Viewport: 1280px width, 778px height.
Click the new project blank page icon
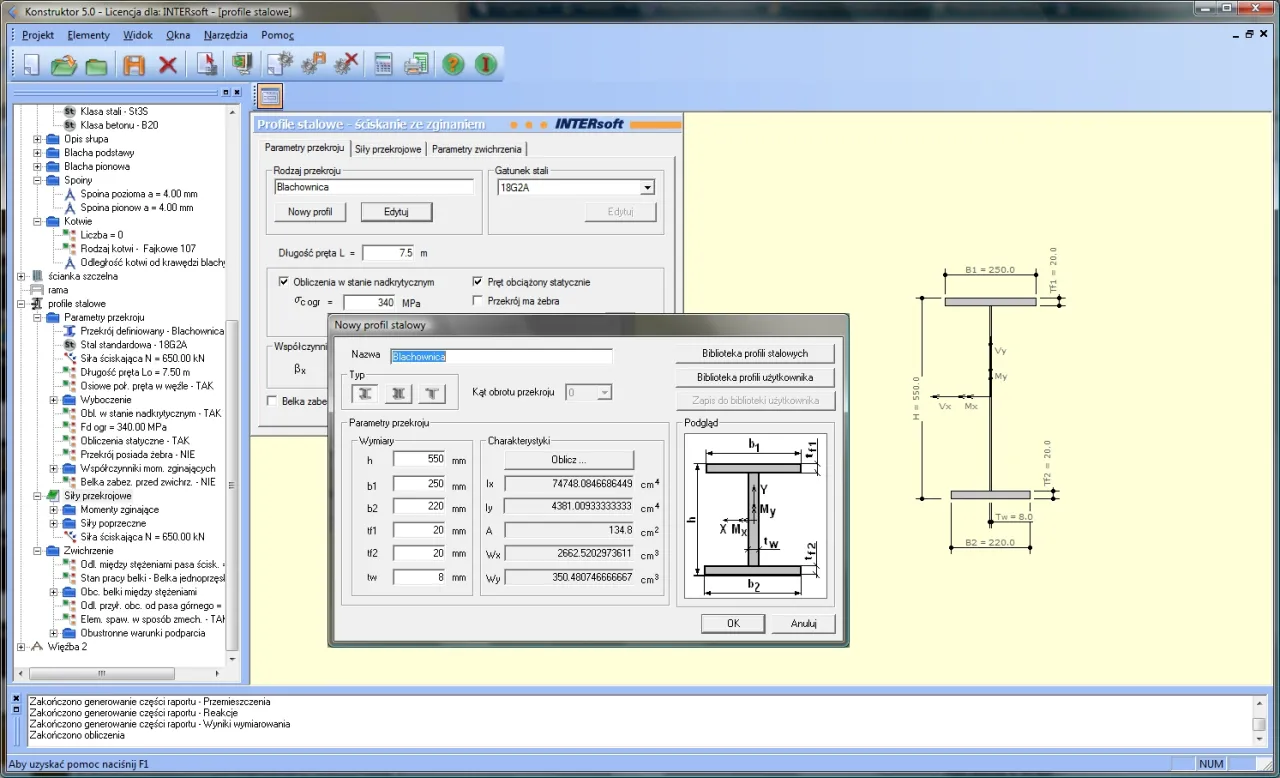pos(31,65)
